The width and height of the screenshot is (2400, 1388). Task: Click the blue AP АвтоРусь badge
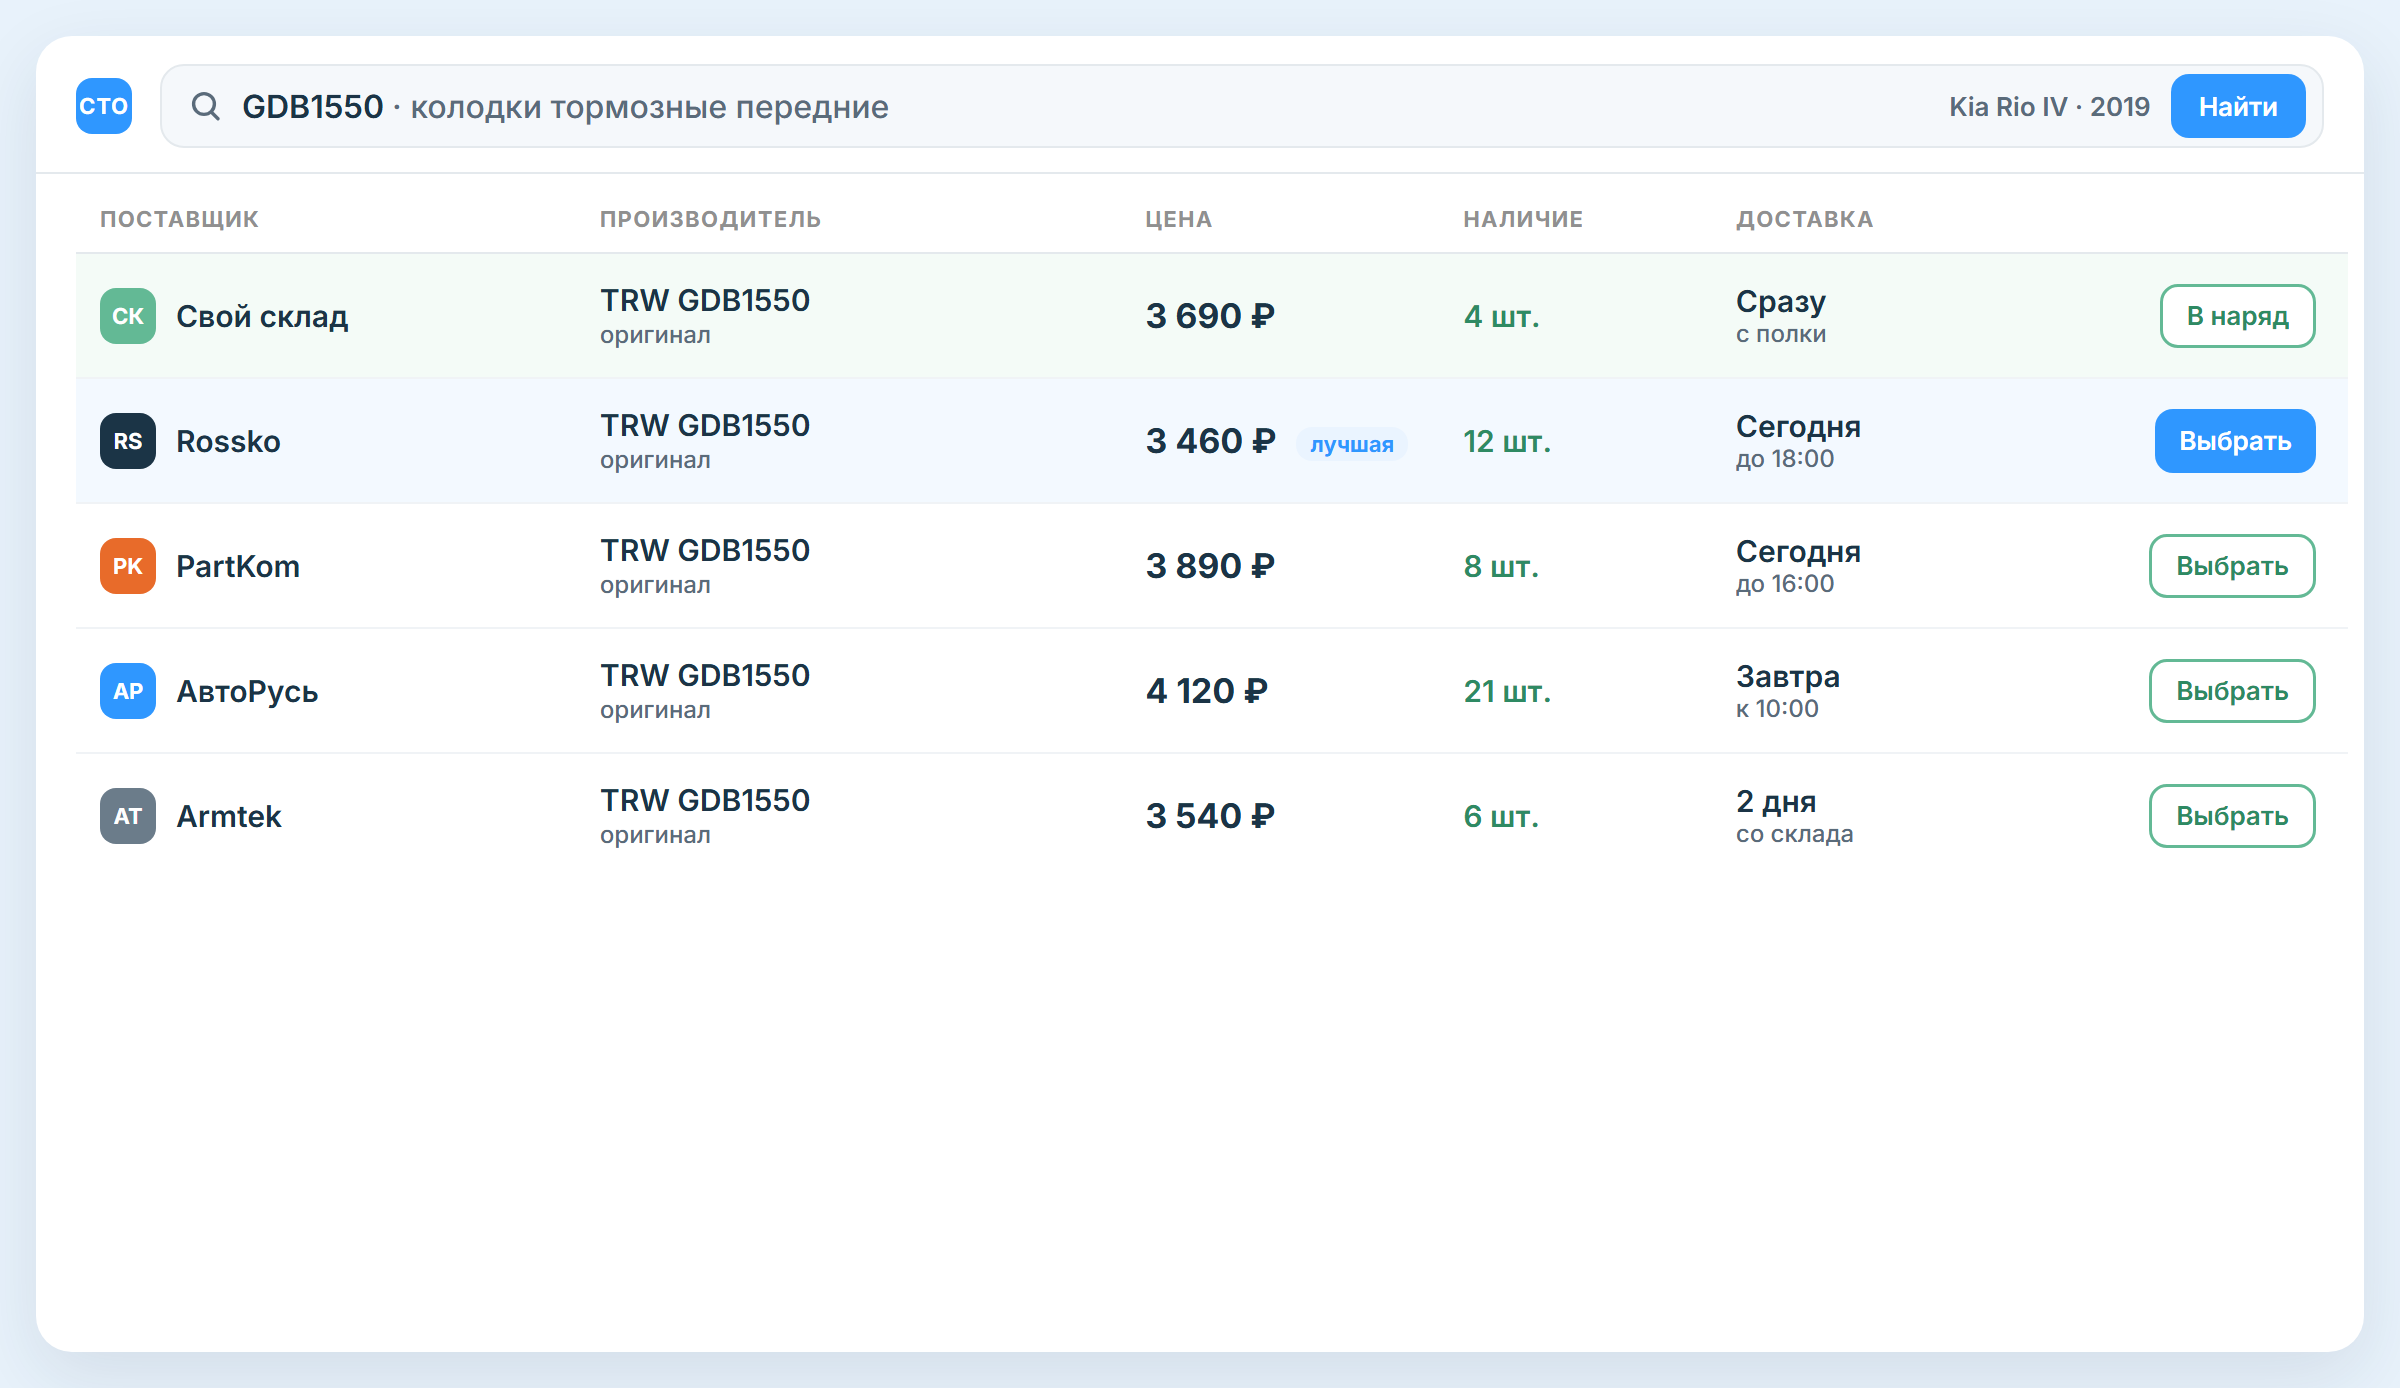[128, 691]
